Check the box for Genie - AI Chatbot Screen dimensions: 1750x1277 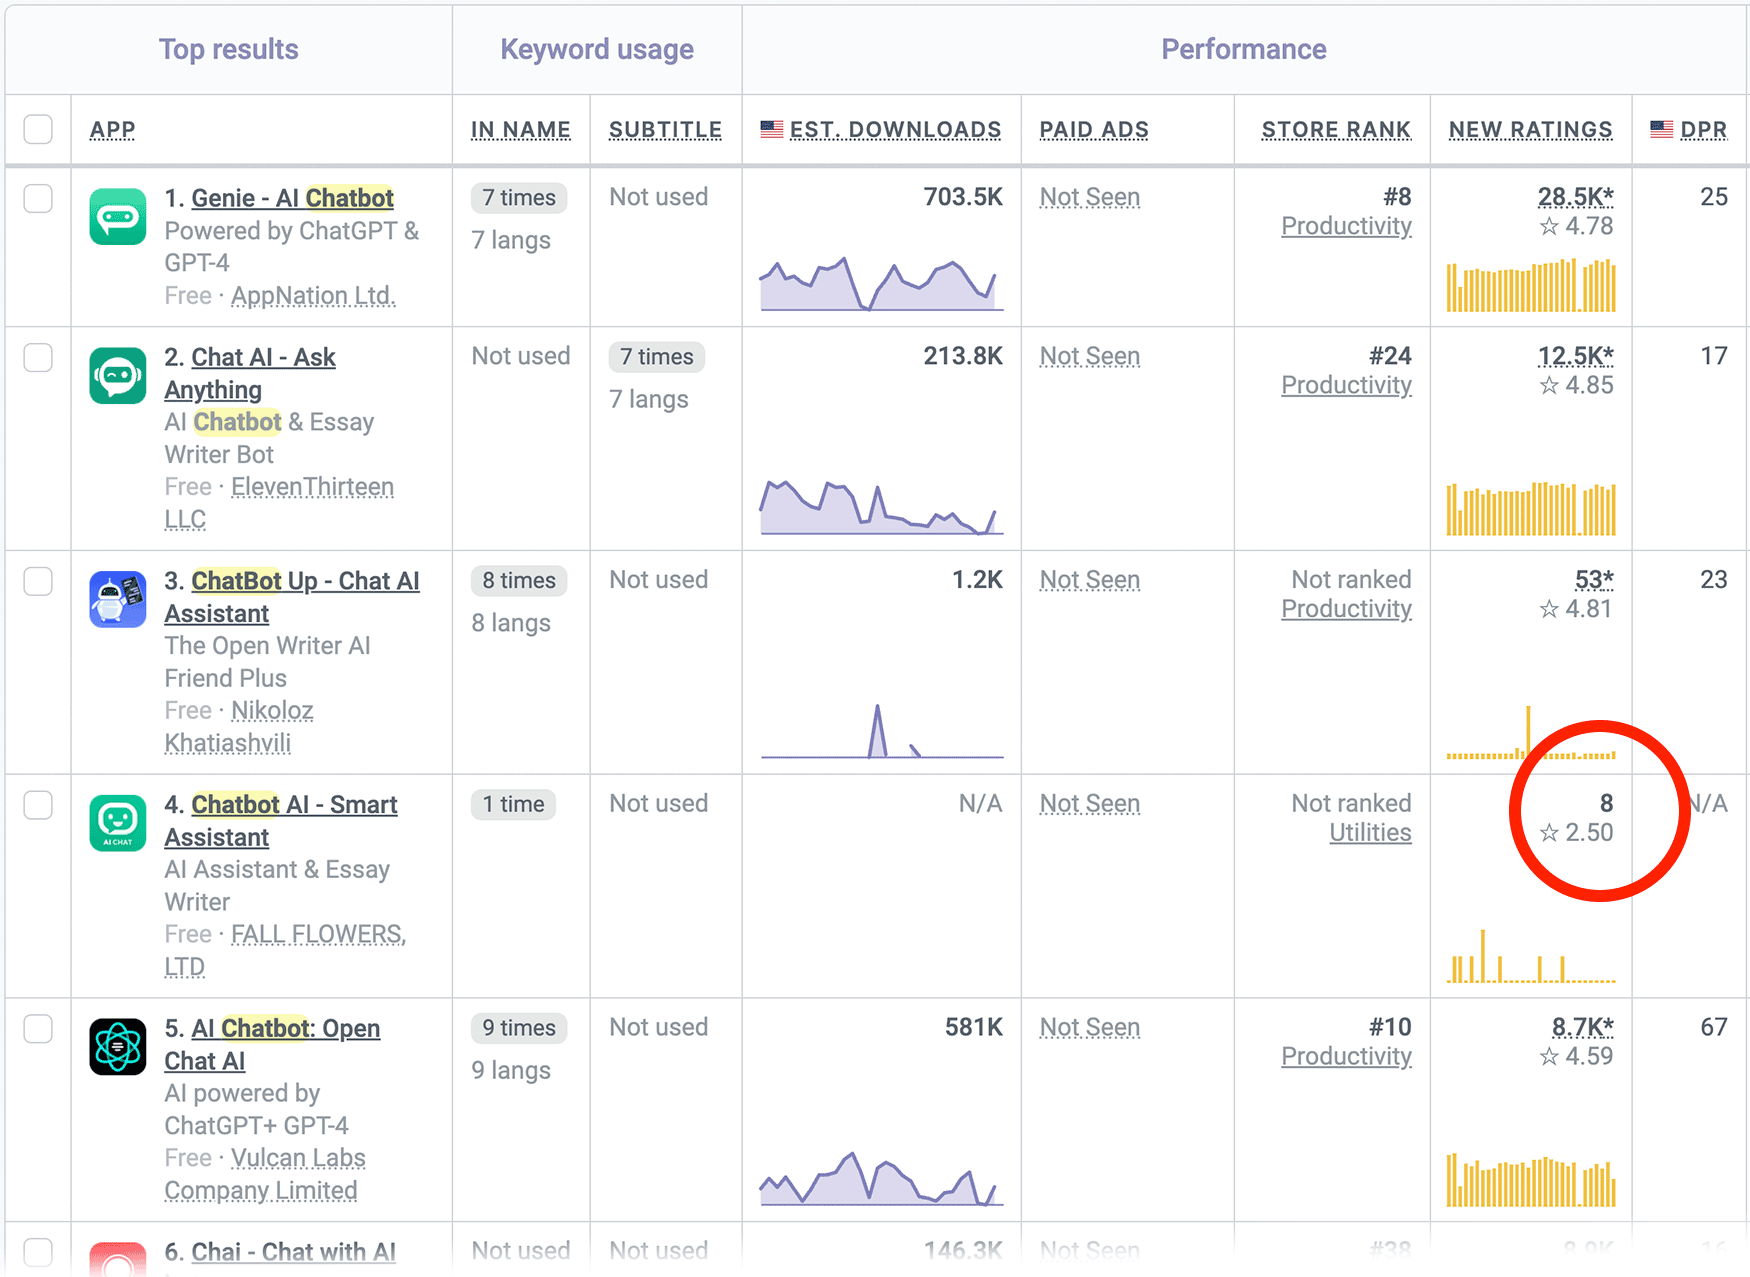pos(38,198)
